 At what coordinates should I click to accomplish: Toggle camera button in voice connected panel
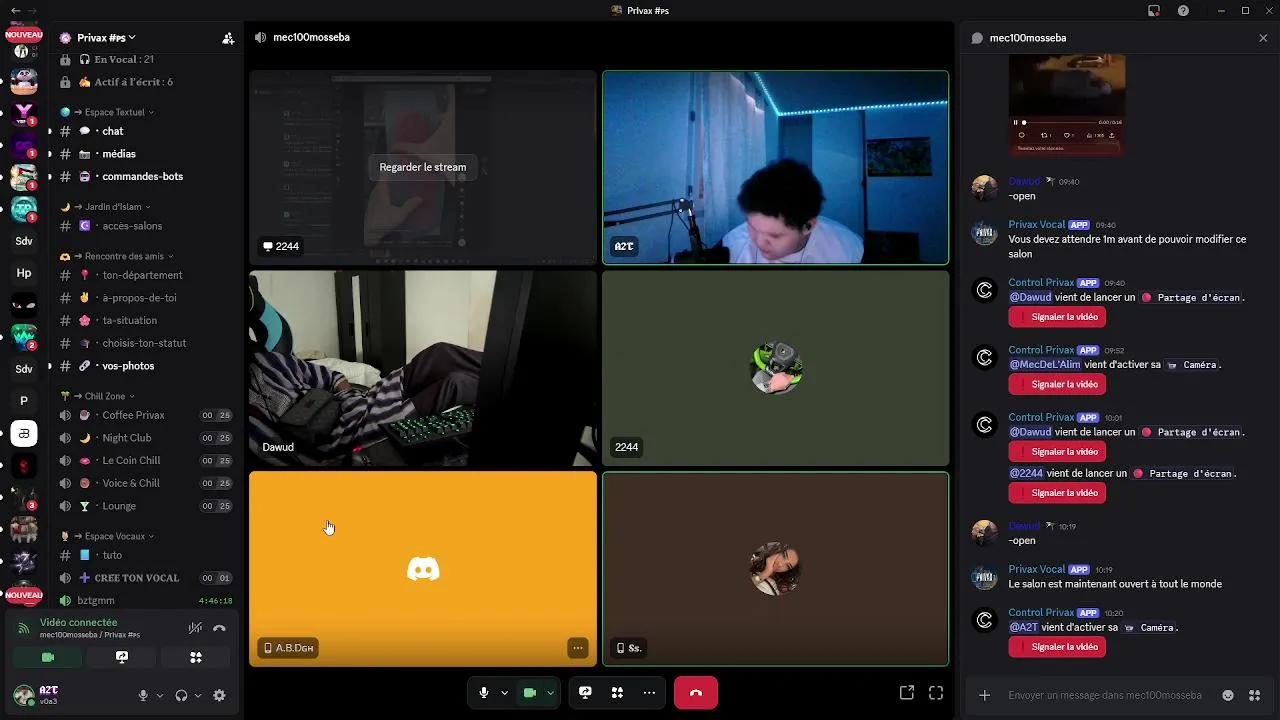coord(47,657)
